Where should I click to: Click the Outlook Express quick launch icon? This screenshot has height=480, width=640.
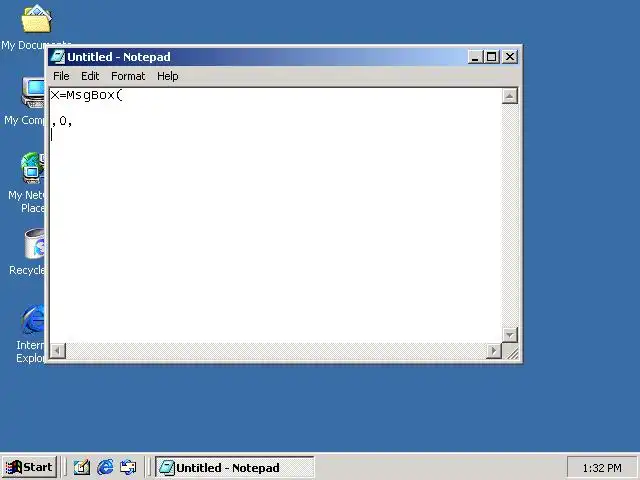tap(128, 467)
